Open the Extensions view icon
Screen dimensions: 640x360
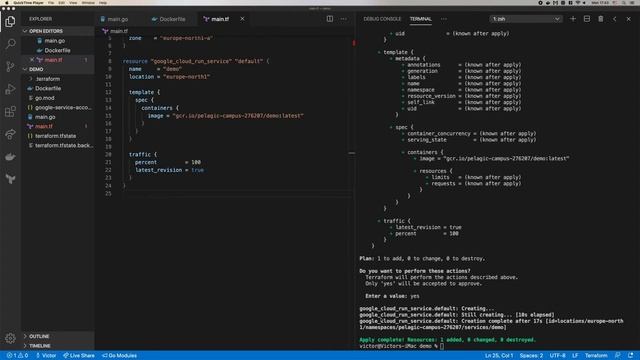pos(10,111)
